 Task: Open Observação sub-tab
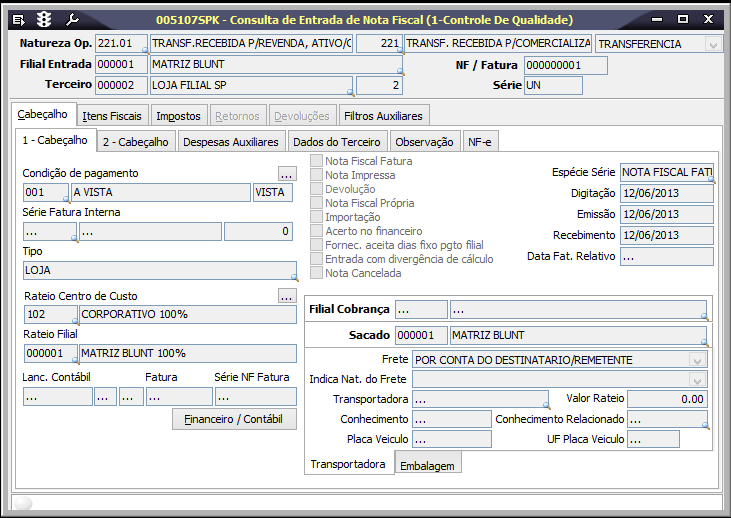pos(424,142)
